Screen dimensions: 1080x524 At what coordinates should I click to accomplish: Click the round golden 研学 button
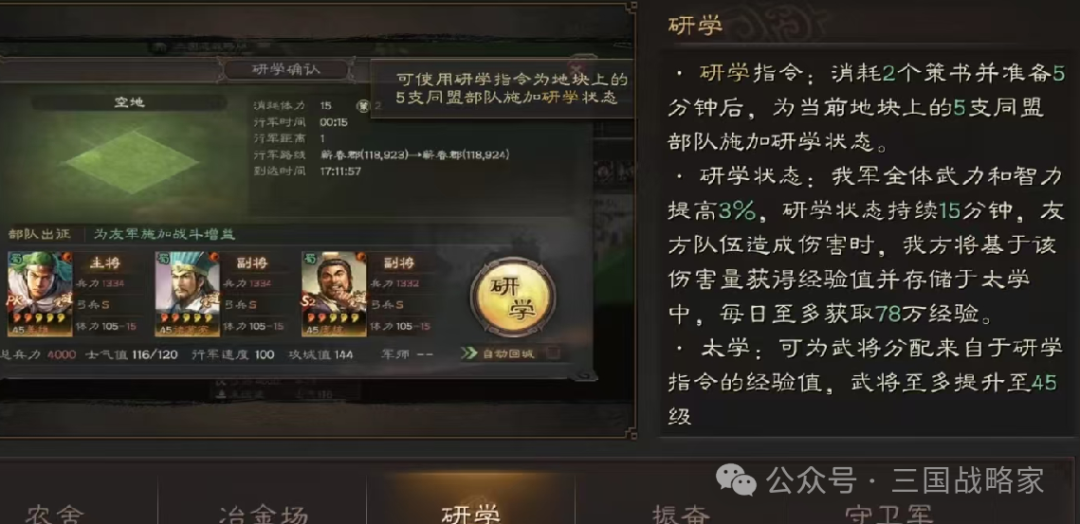[512, 298]
